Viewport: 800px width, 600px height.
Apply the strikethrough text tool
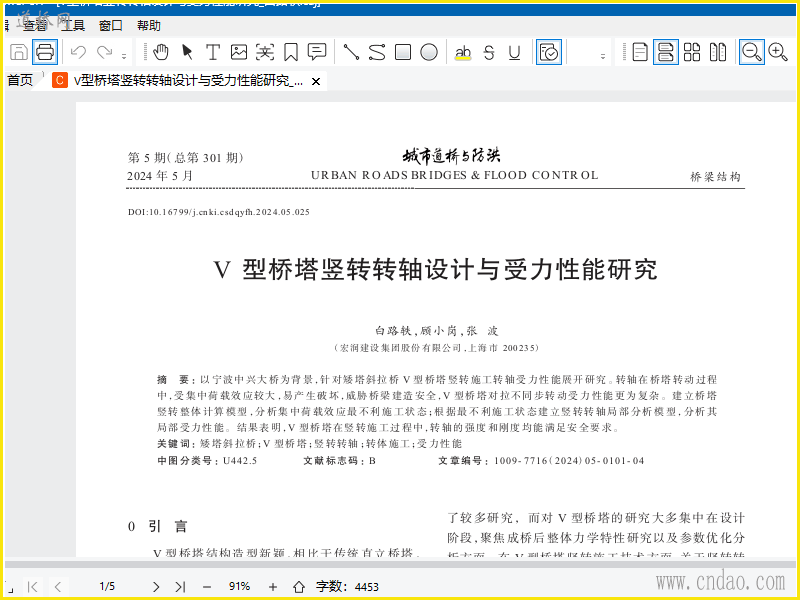click(489, 52)
